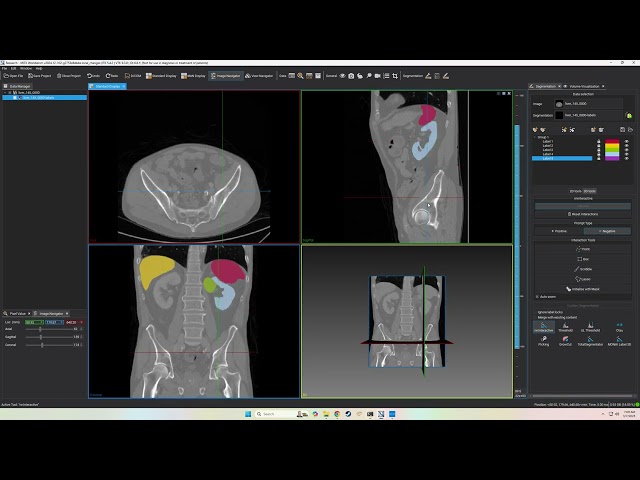Choose the Point interaction tool

pos(583,249)
